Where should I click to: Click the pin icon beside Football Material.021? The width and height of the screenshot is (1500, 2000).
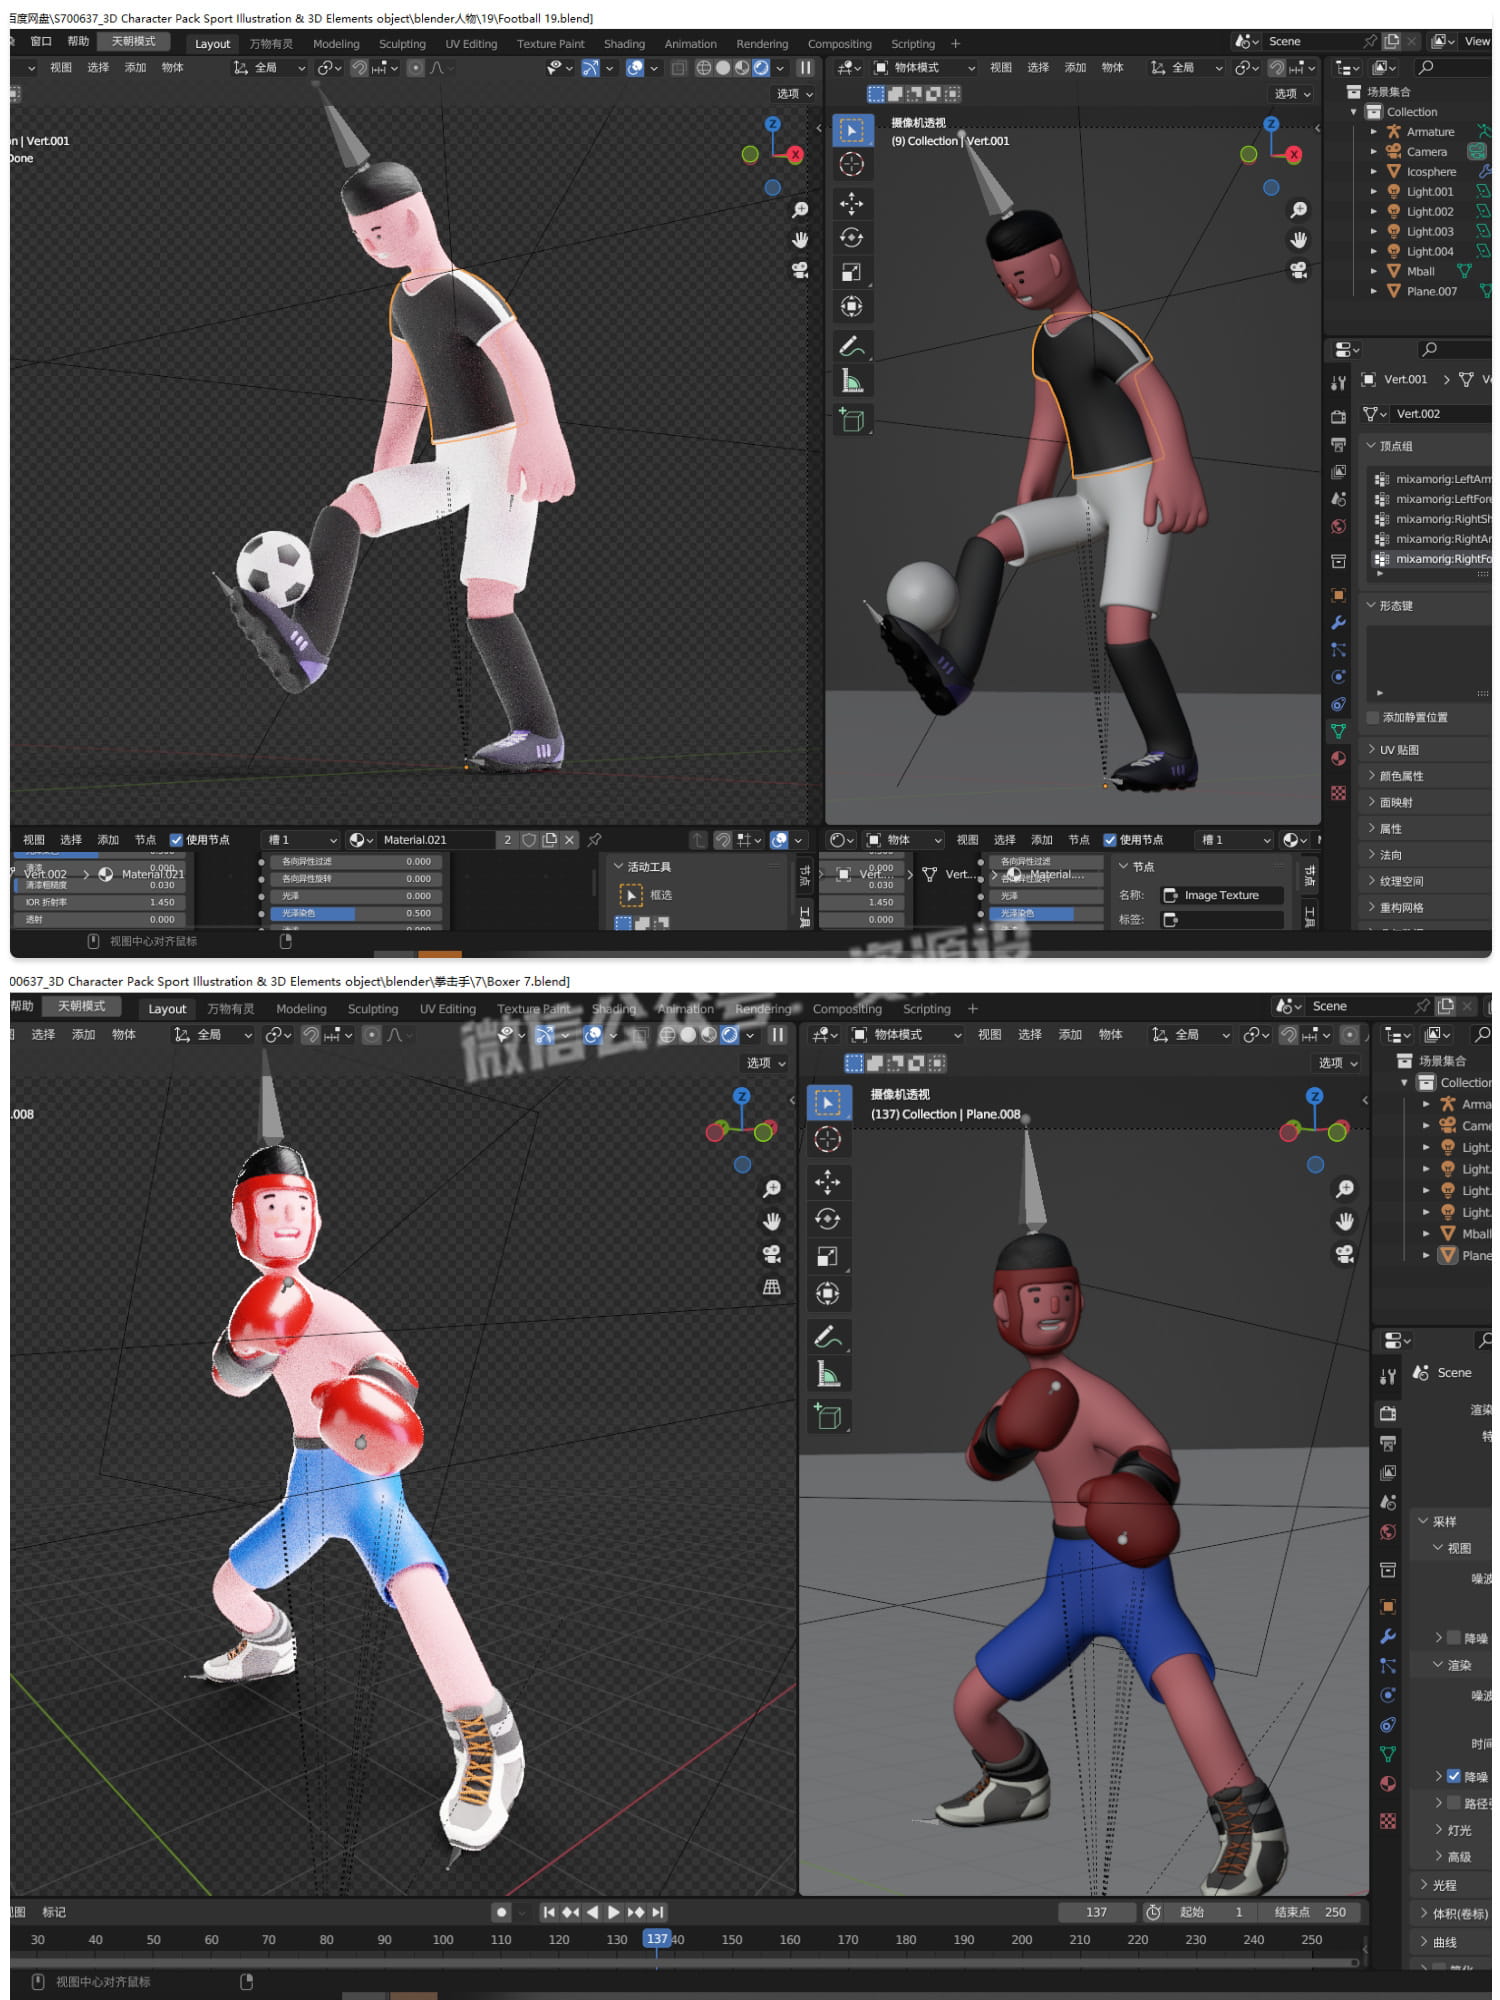pyautogui.click(x=595, y=840)
